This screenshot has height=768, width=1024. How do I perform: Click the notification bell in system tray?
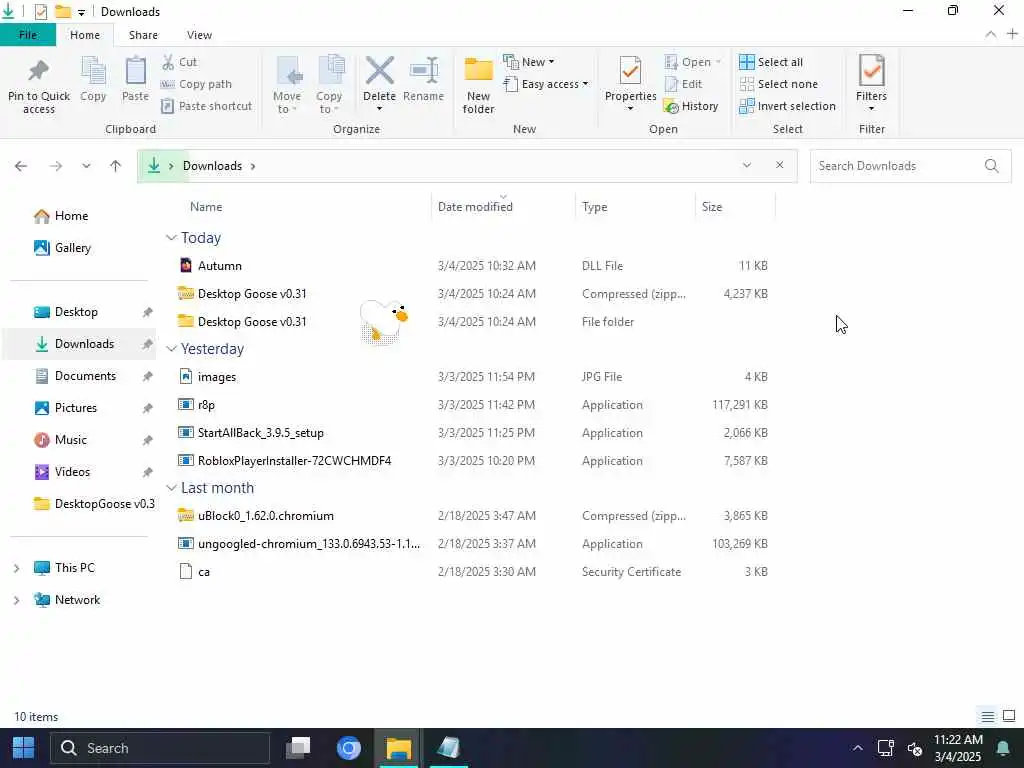click(1002, 748)
